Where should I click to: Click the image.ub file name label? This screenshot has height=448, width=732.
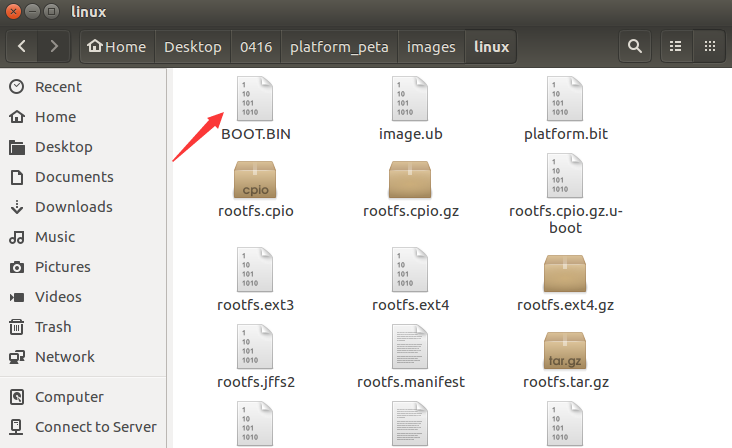[x=410, y=134]
